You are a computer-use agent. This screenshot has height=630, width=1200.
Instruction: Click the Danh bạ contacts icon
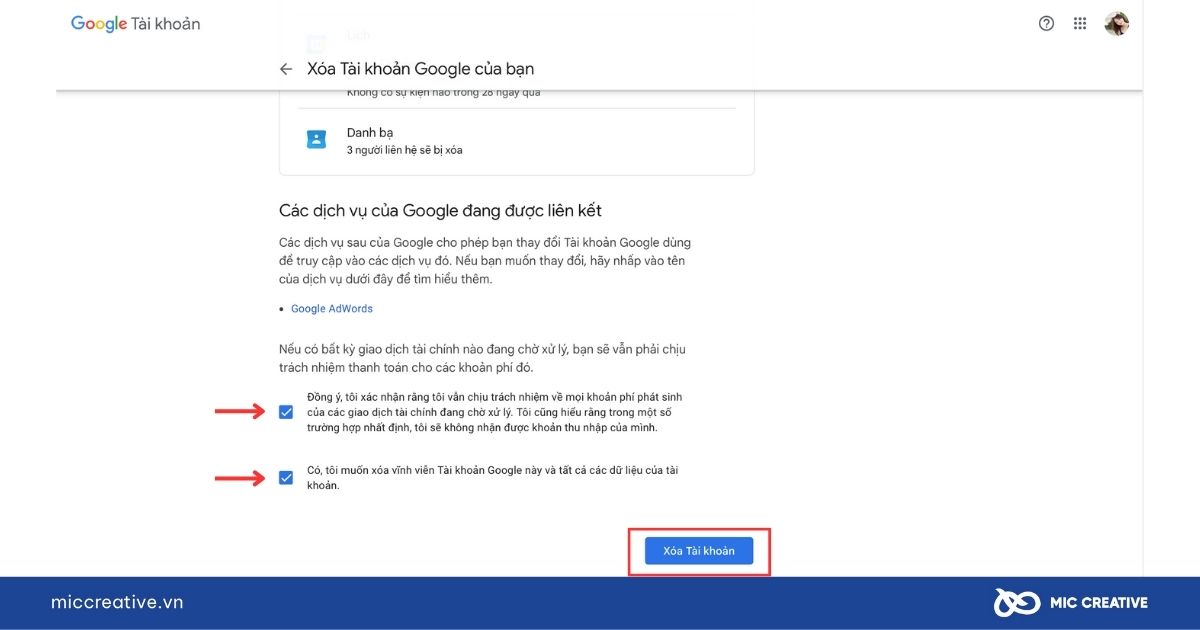point(316,140)
